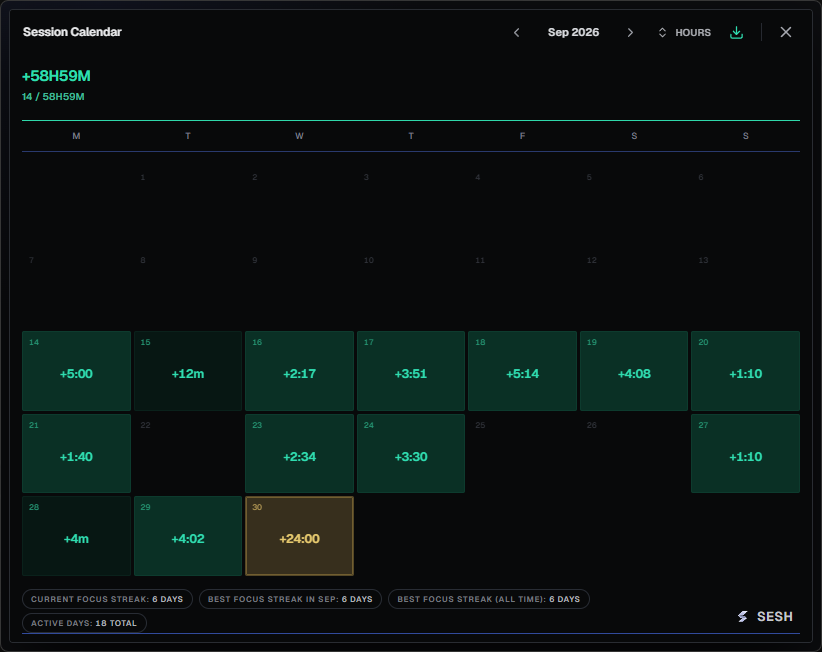Click the F weekday column header
Viewport: 822px width, 652px height.
click(522, 136)
